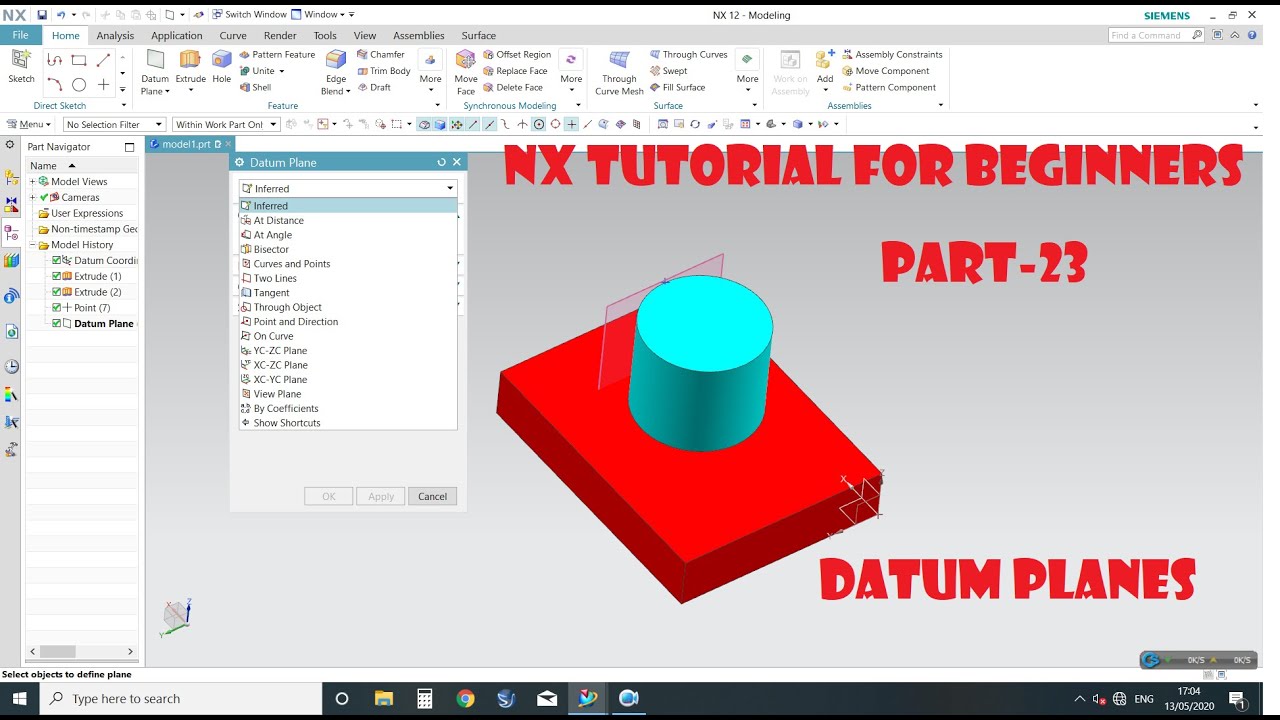Select the Draft command
The height and width of the screenshot is (720, 1280).
(374, 87)
